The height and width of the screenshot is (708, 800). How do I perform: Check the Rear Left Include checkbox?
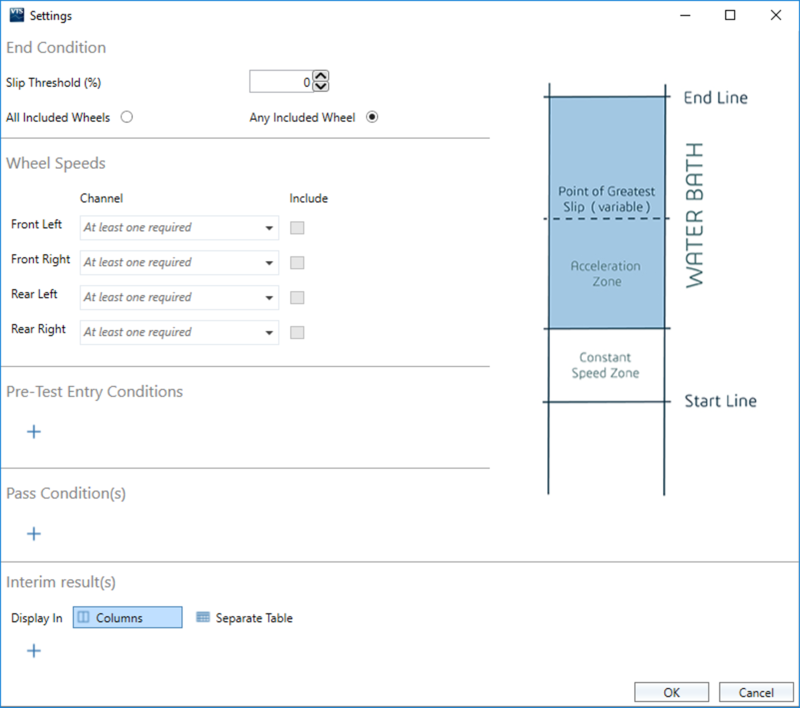click(x=297, y=298)
